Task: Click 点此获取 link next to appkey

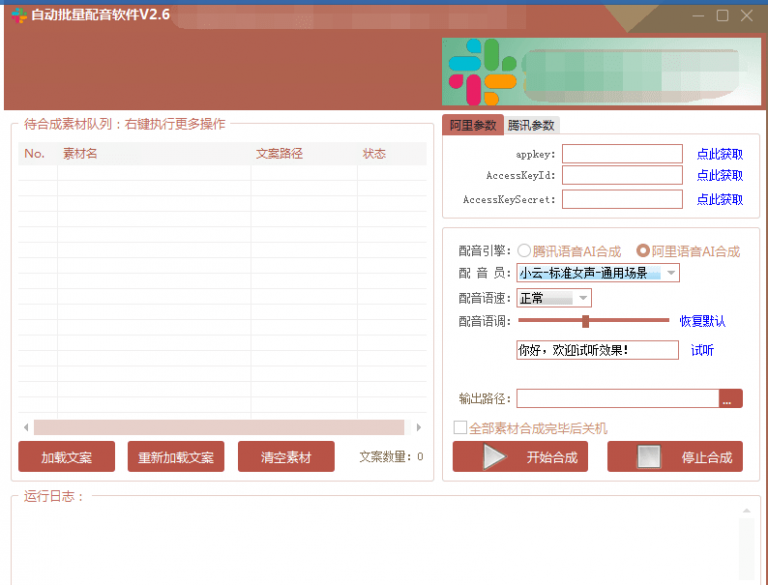Action: coord(719,154)
